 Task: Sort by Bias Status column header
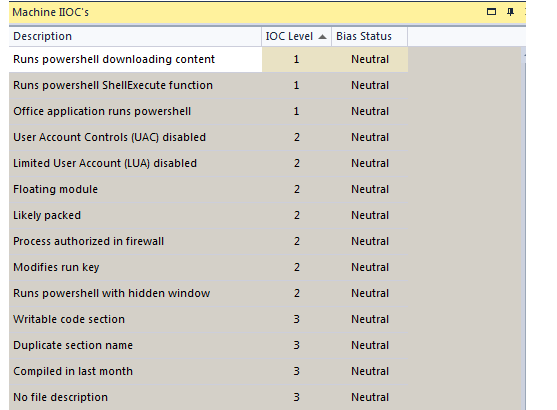(369, 36)
